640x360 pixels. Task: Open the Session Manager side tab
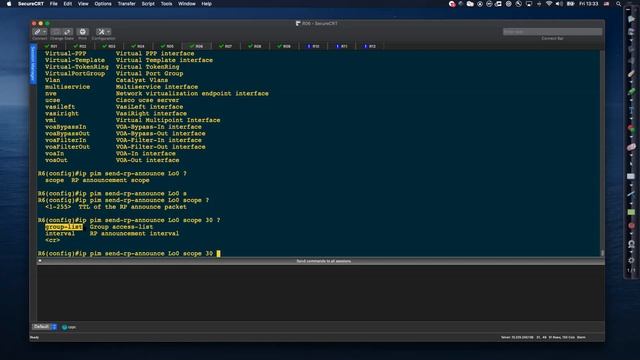33,64
